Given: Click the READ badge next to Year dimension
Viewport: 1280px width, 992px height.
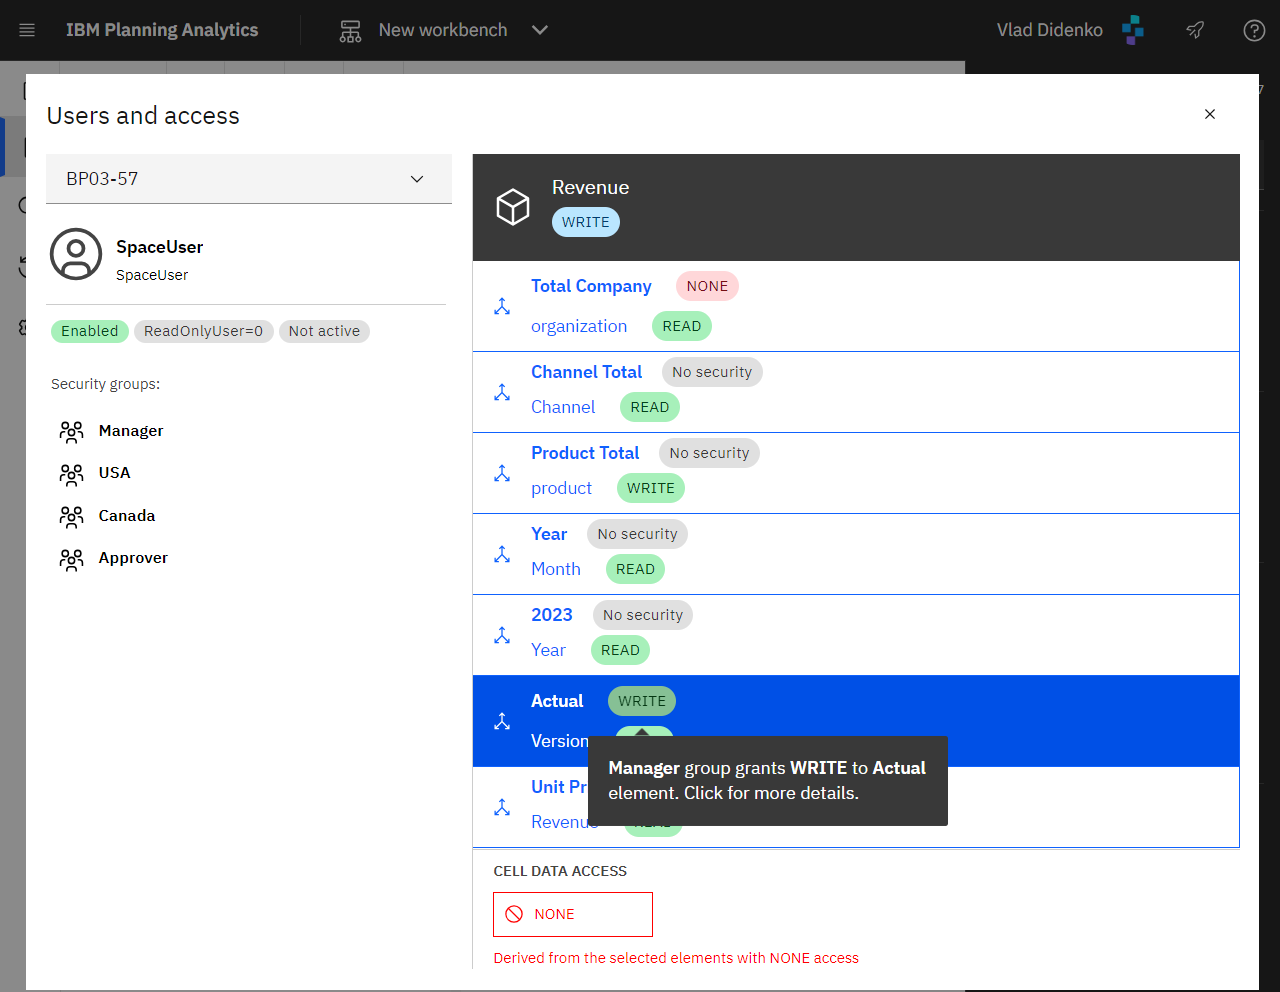Looking at the screenshot, I should pyautogui.click(x=620, y=650).
